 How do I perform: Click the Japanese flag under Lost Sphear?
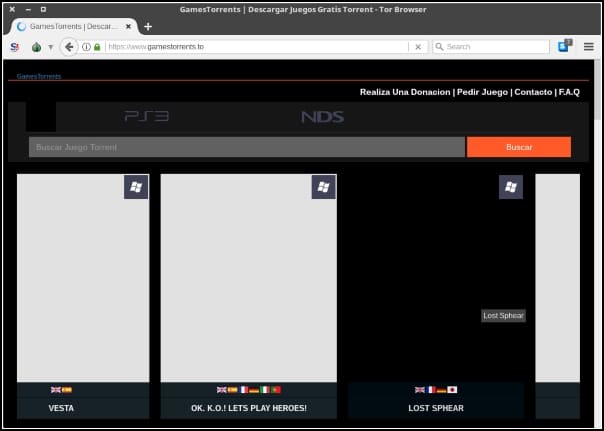pos(452,390)
